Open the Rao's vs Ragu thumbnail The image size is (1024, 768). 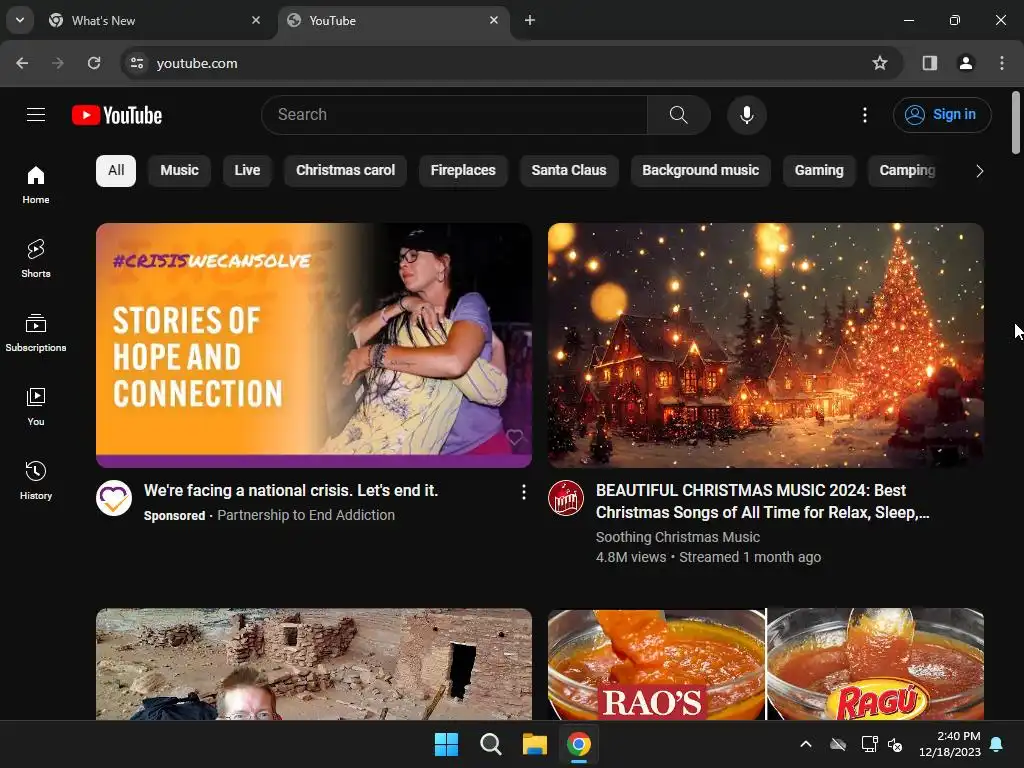point(765,664)
